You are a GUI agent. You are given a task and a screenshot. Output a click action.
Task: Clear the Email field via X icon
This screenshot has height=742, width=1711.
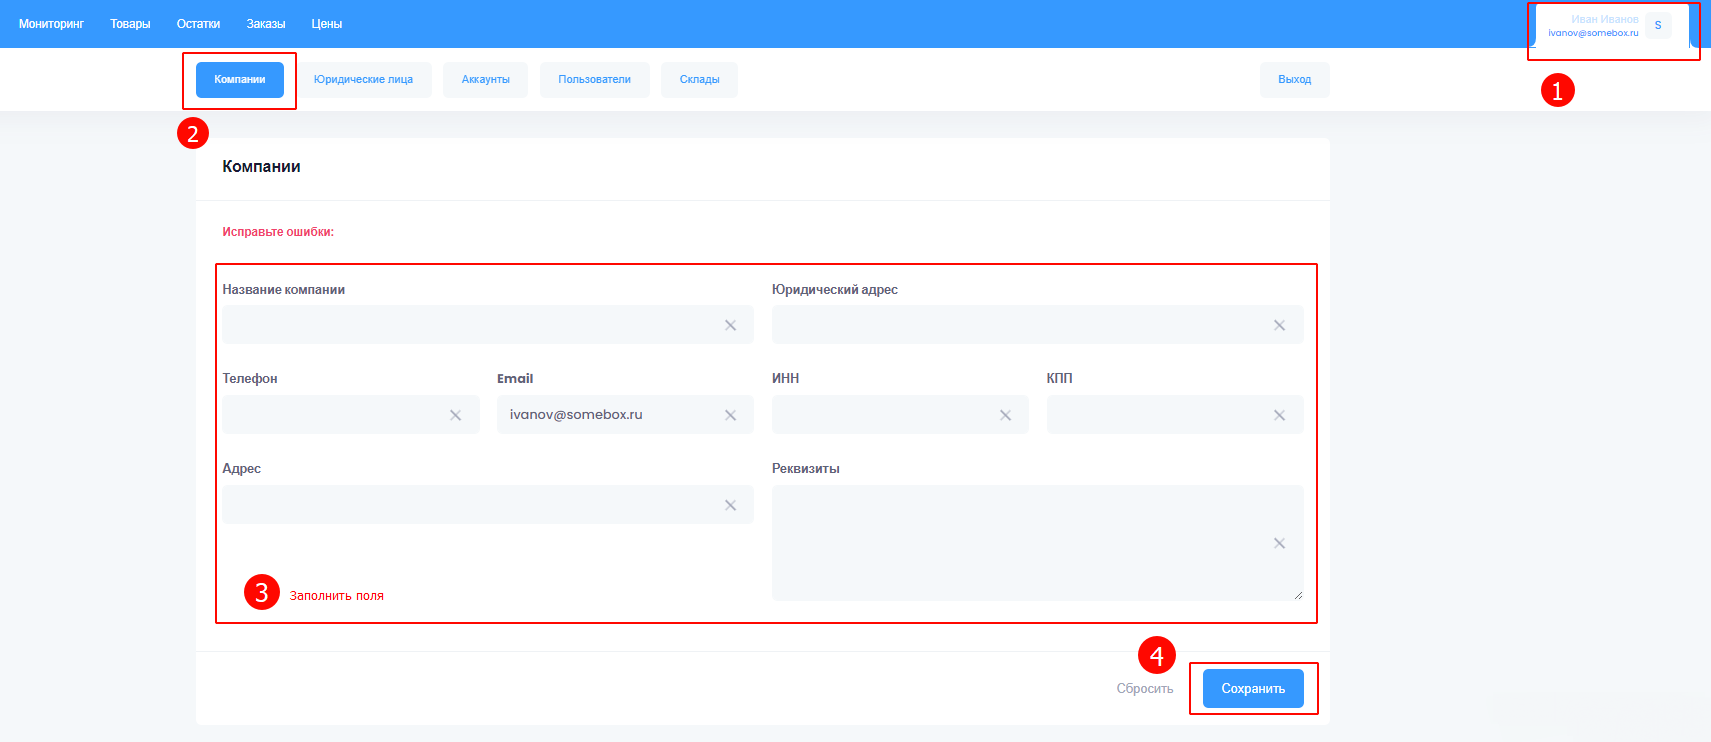(730, 415)
